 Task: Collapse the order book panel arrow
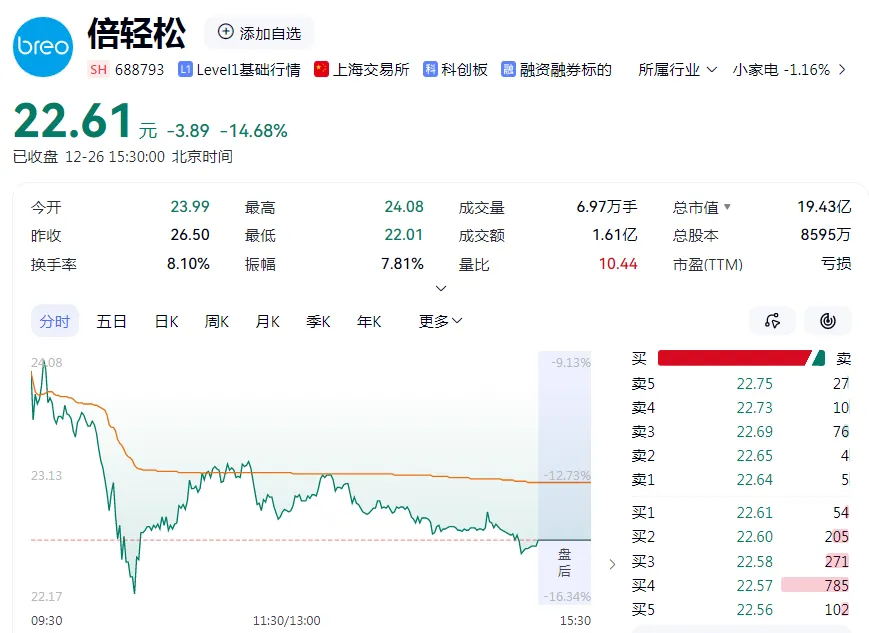coord(612,564)
